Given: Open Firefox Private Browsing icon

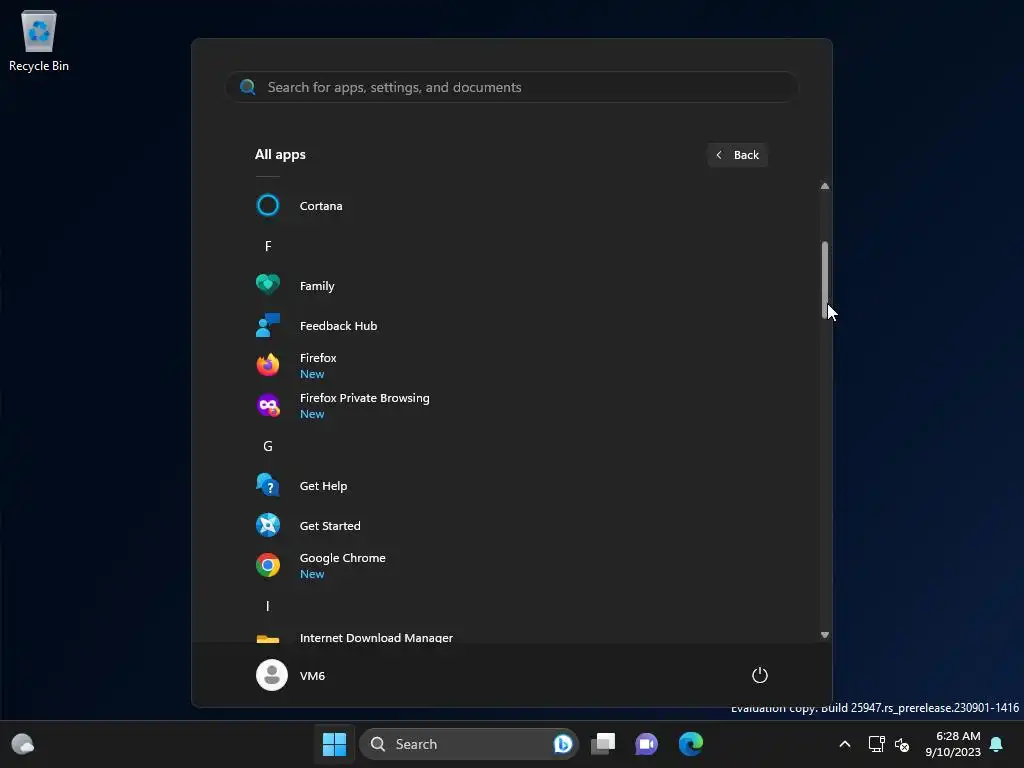Looking at the screenshot, I should (x=268, y=406).
